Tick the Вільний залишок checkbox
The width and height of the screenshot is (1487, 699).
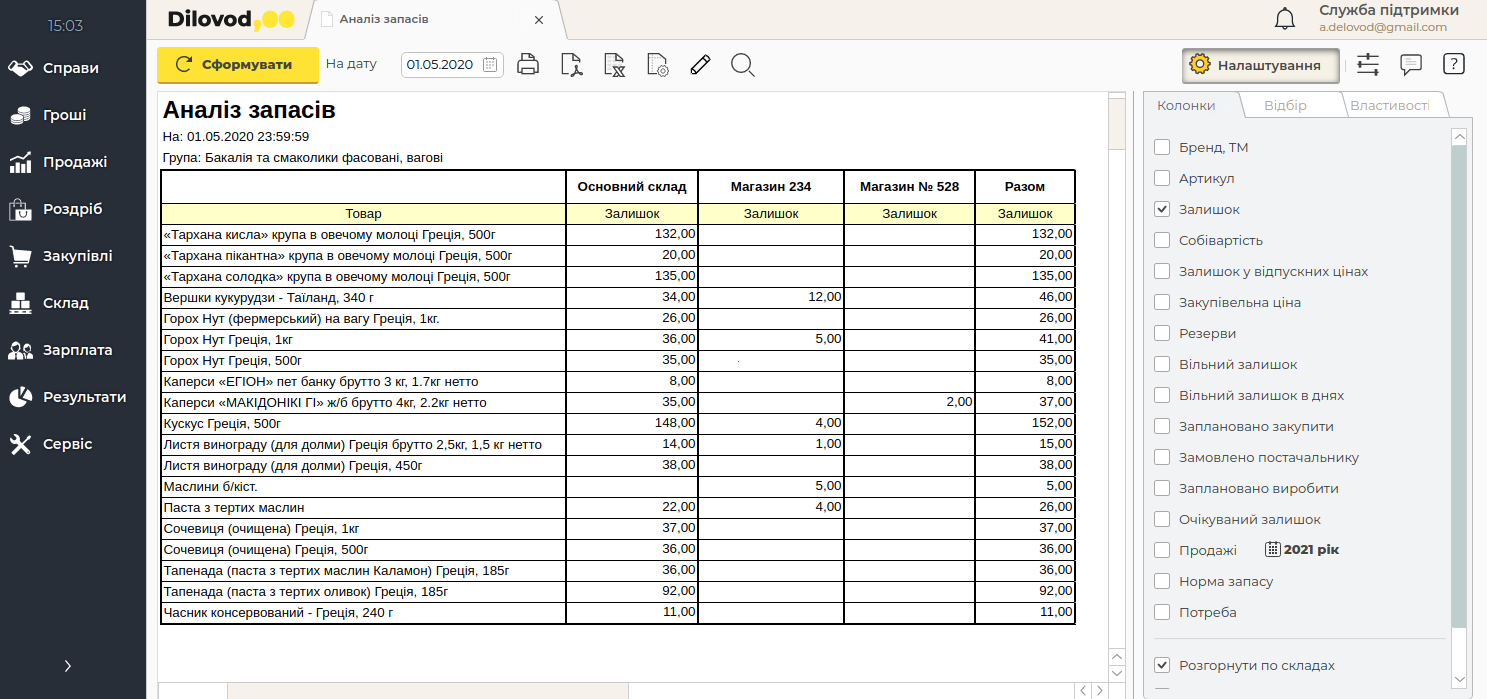click(x=1162, y=364)
